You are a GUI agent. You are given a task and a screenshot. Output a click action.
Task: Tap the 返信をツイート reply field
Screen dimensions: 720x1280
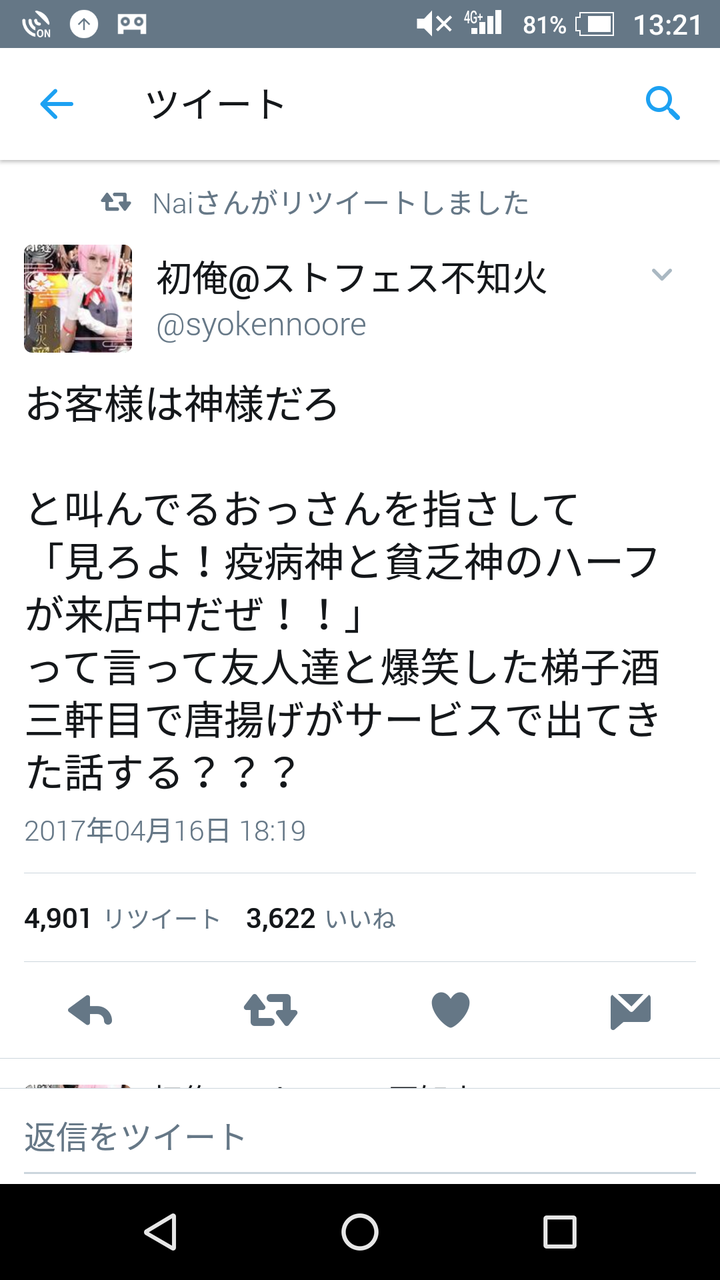click(x=360, y=1137)
